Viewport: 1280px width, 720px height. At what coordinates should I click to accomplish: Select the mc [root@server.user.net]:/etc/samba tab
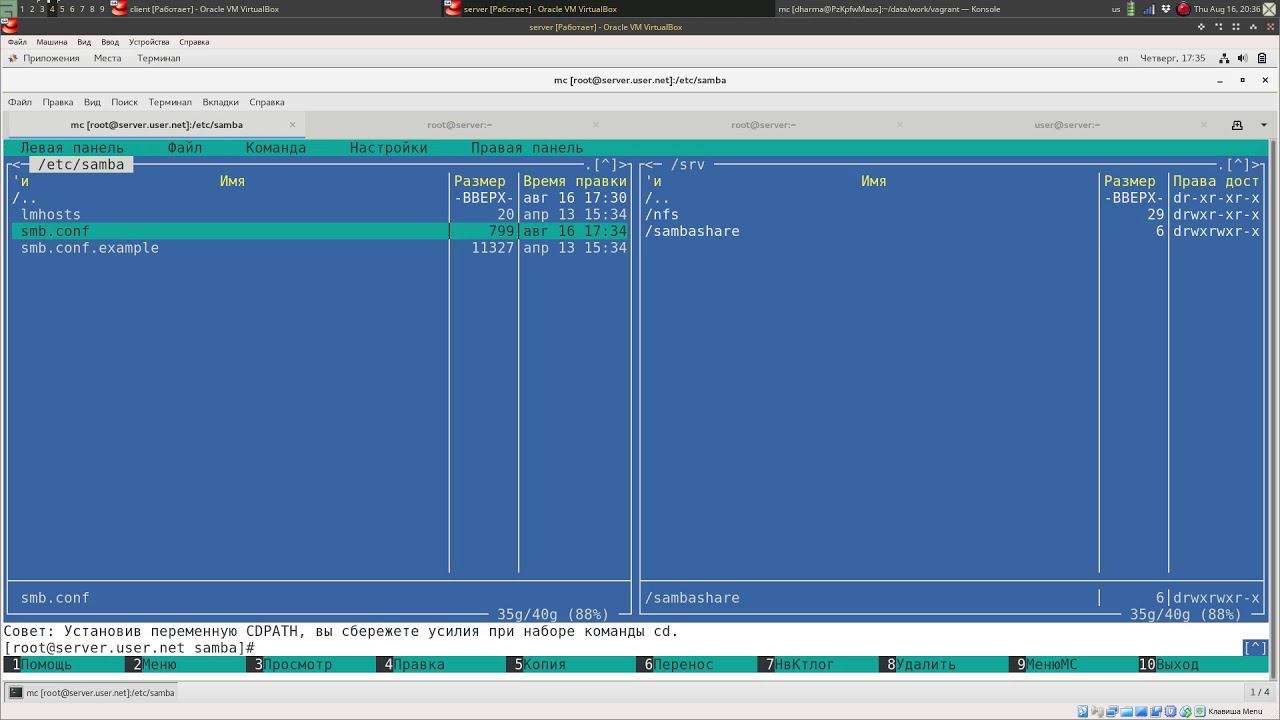tap(156, 125)
